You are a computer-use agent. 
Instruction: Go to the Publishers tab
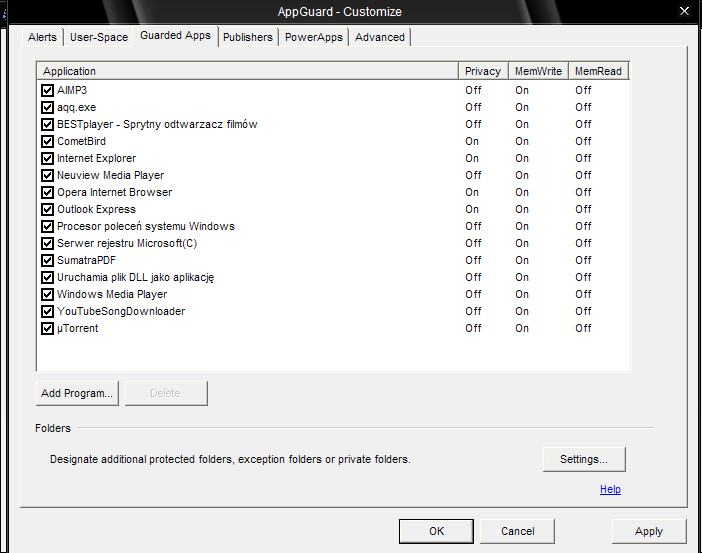click(248, 37)
